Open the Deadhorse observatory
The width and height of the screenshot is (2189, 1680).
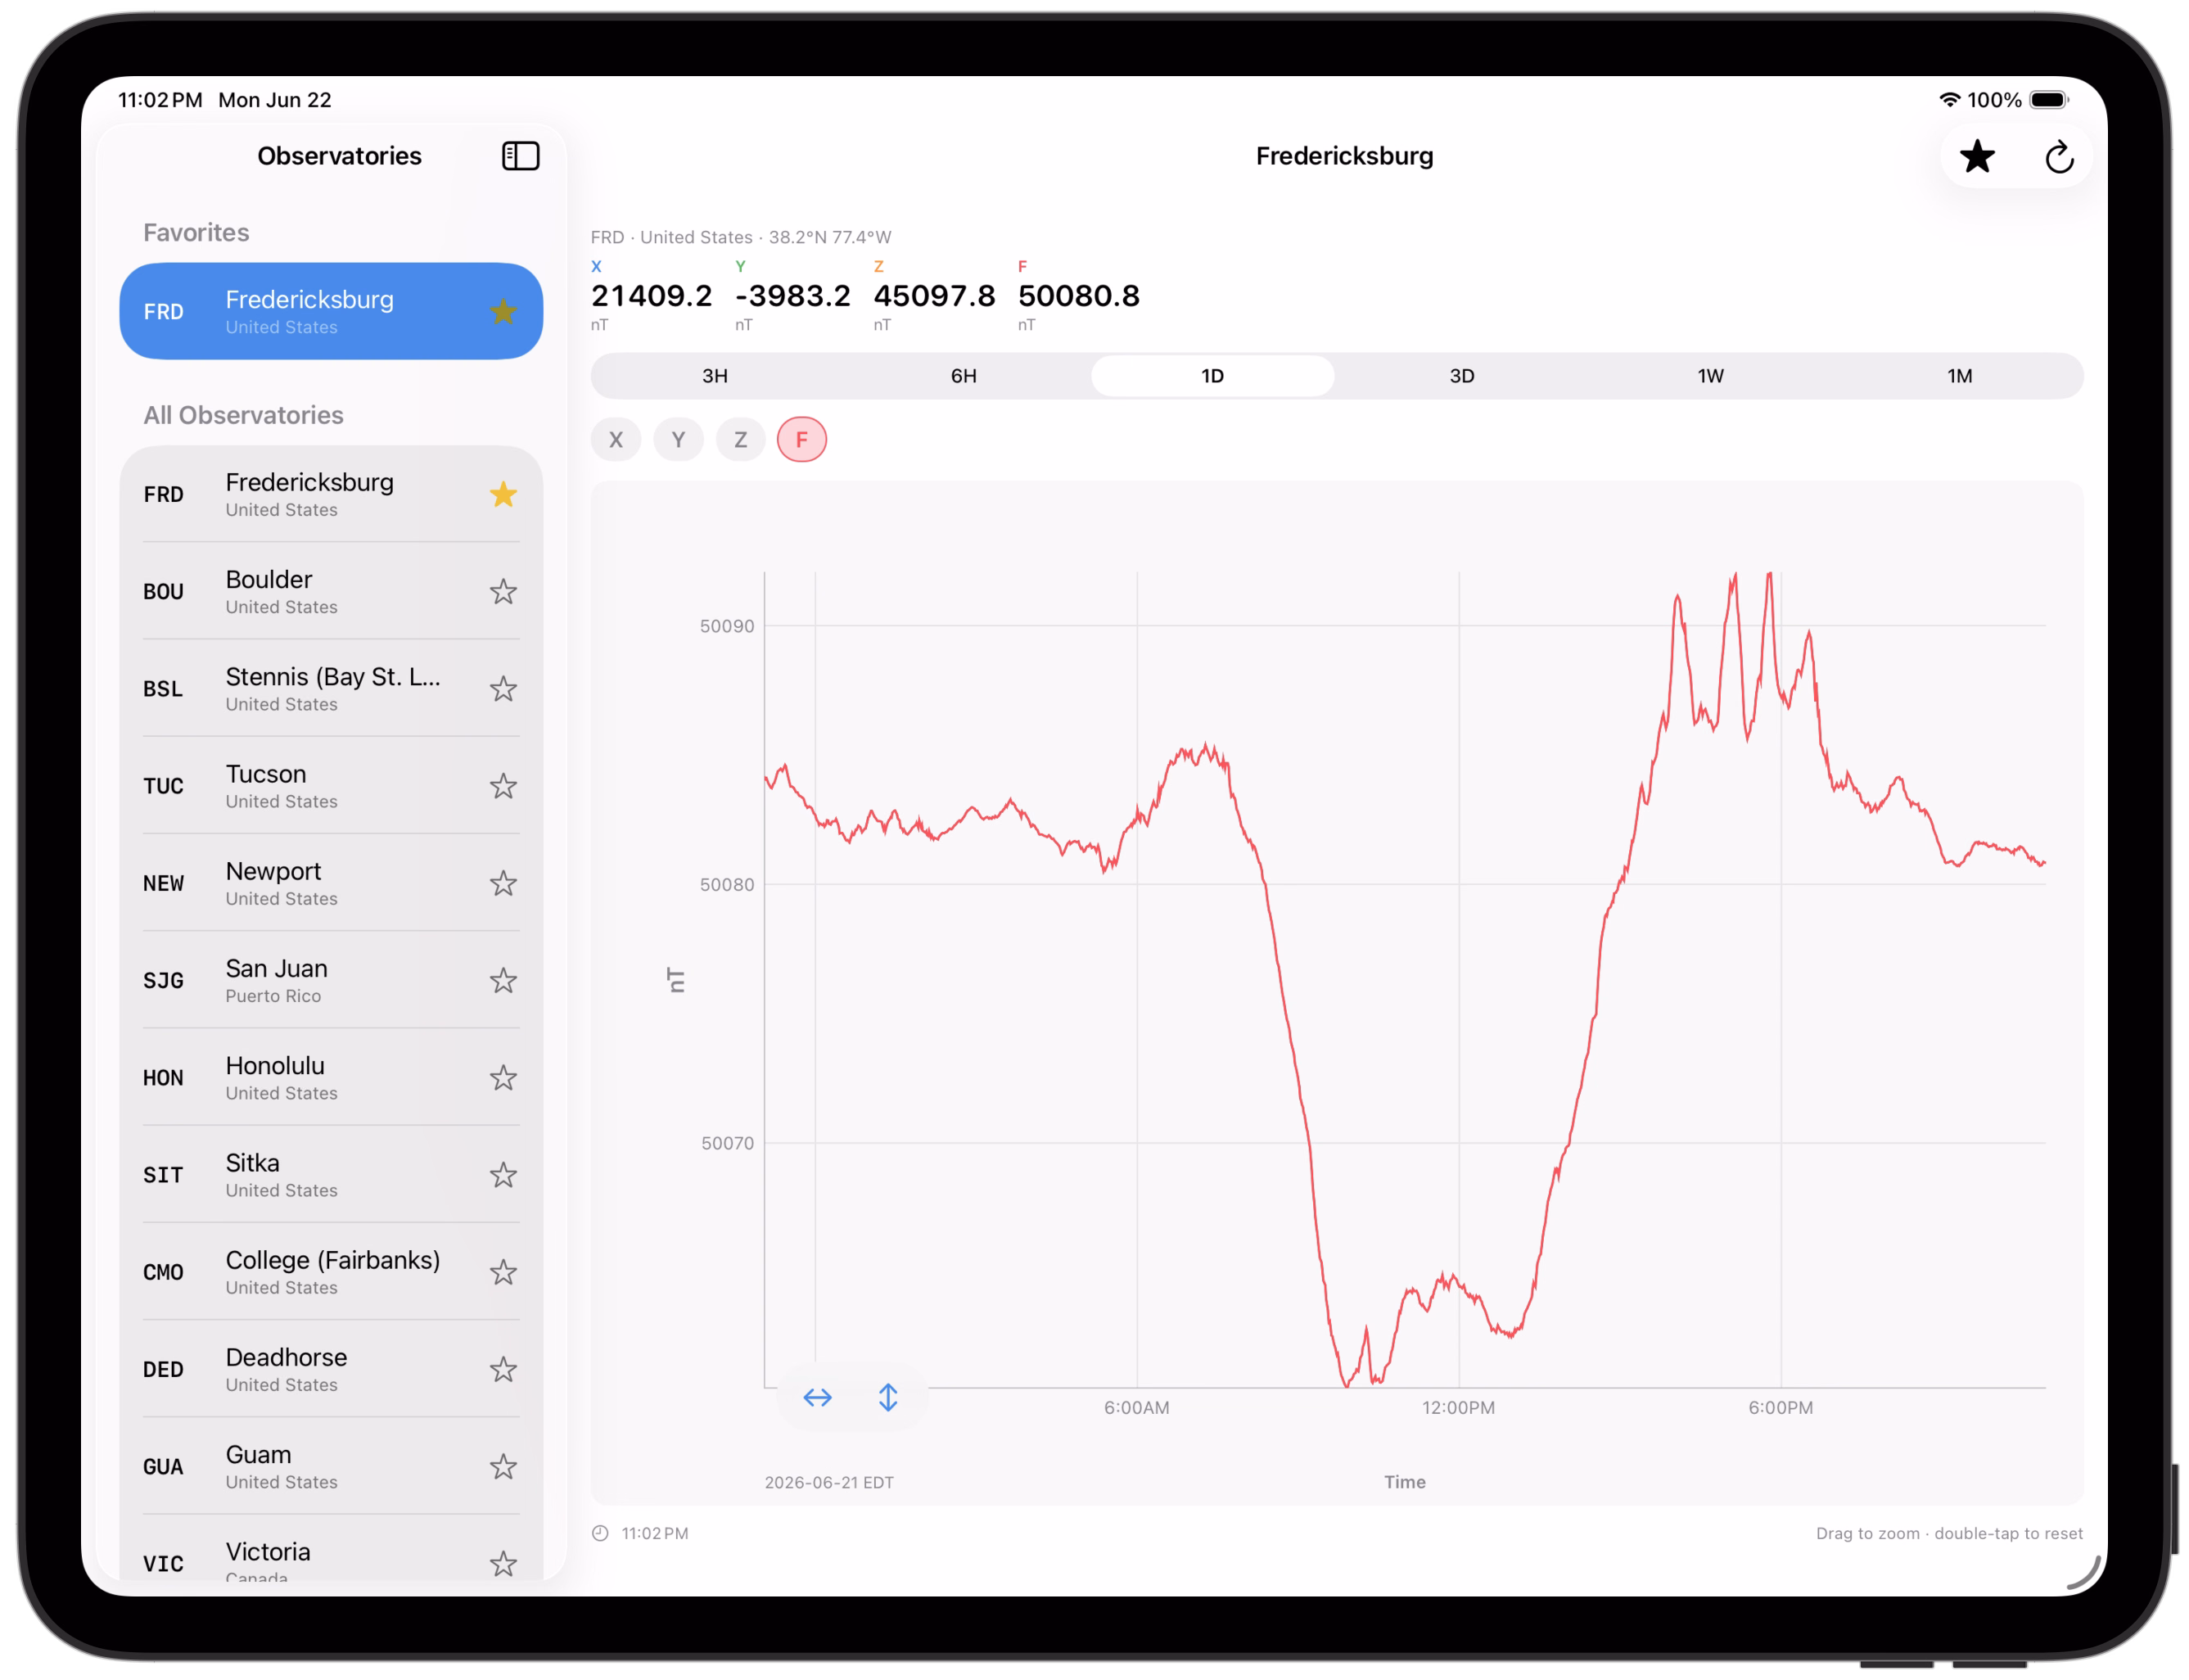pos(331,1369)
